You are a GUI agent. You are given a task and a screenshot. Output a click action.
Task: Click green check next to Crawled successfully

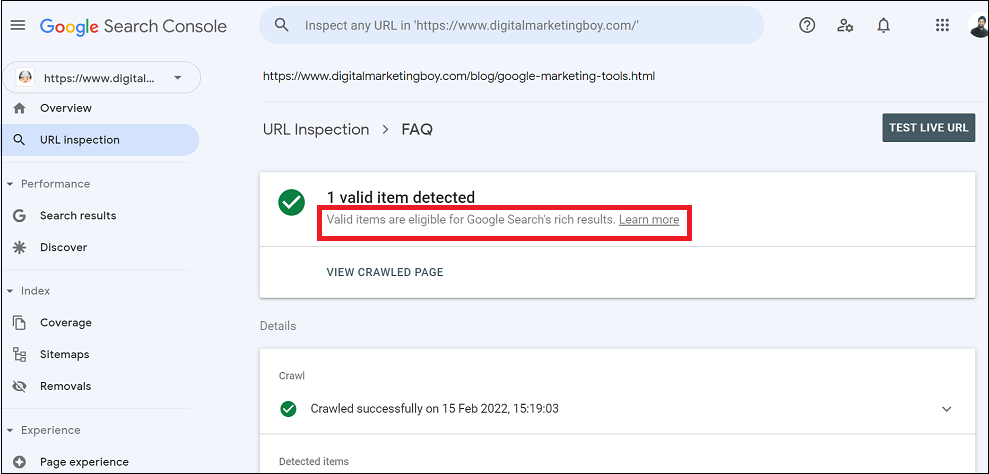tap(288, 409)
